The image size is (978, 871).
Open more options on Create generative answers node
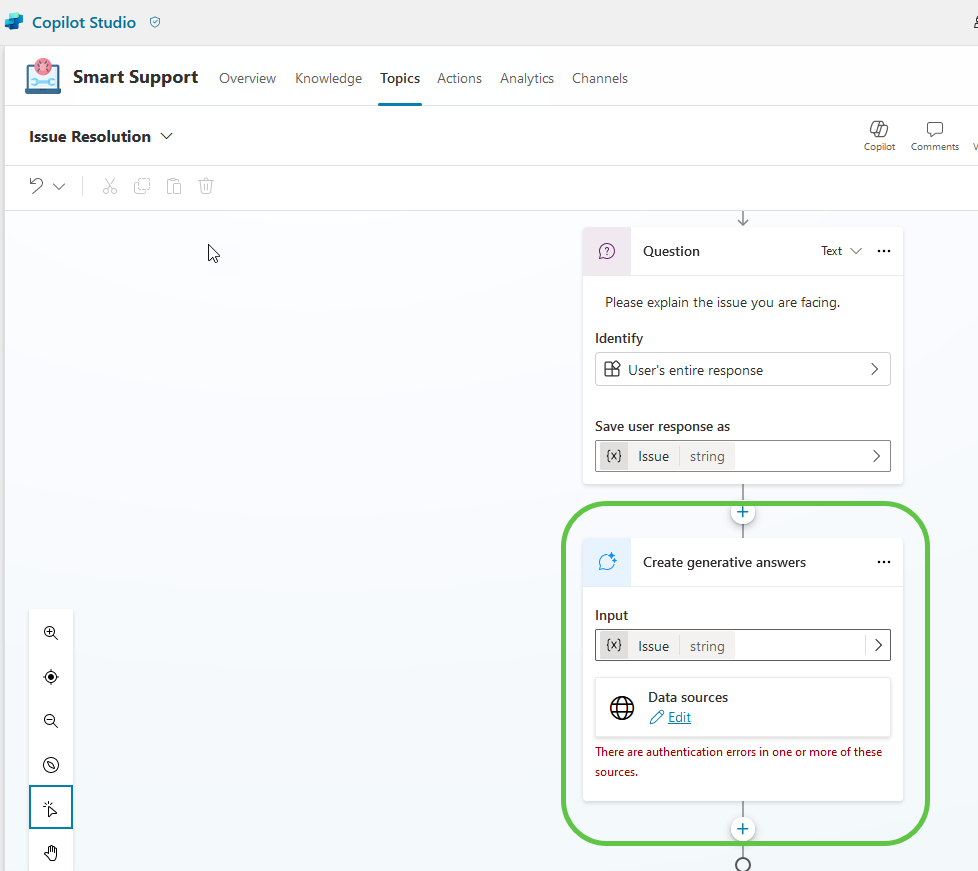point(883,562)
